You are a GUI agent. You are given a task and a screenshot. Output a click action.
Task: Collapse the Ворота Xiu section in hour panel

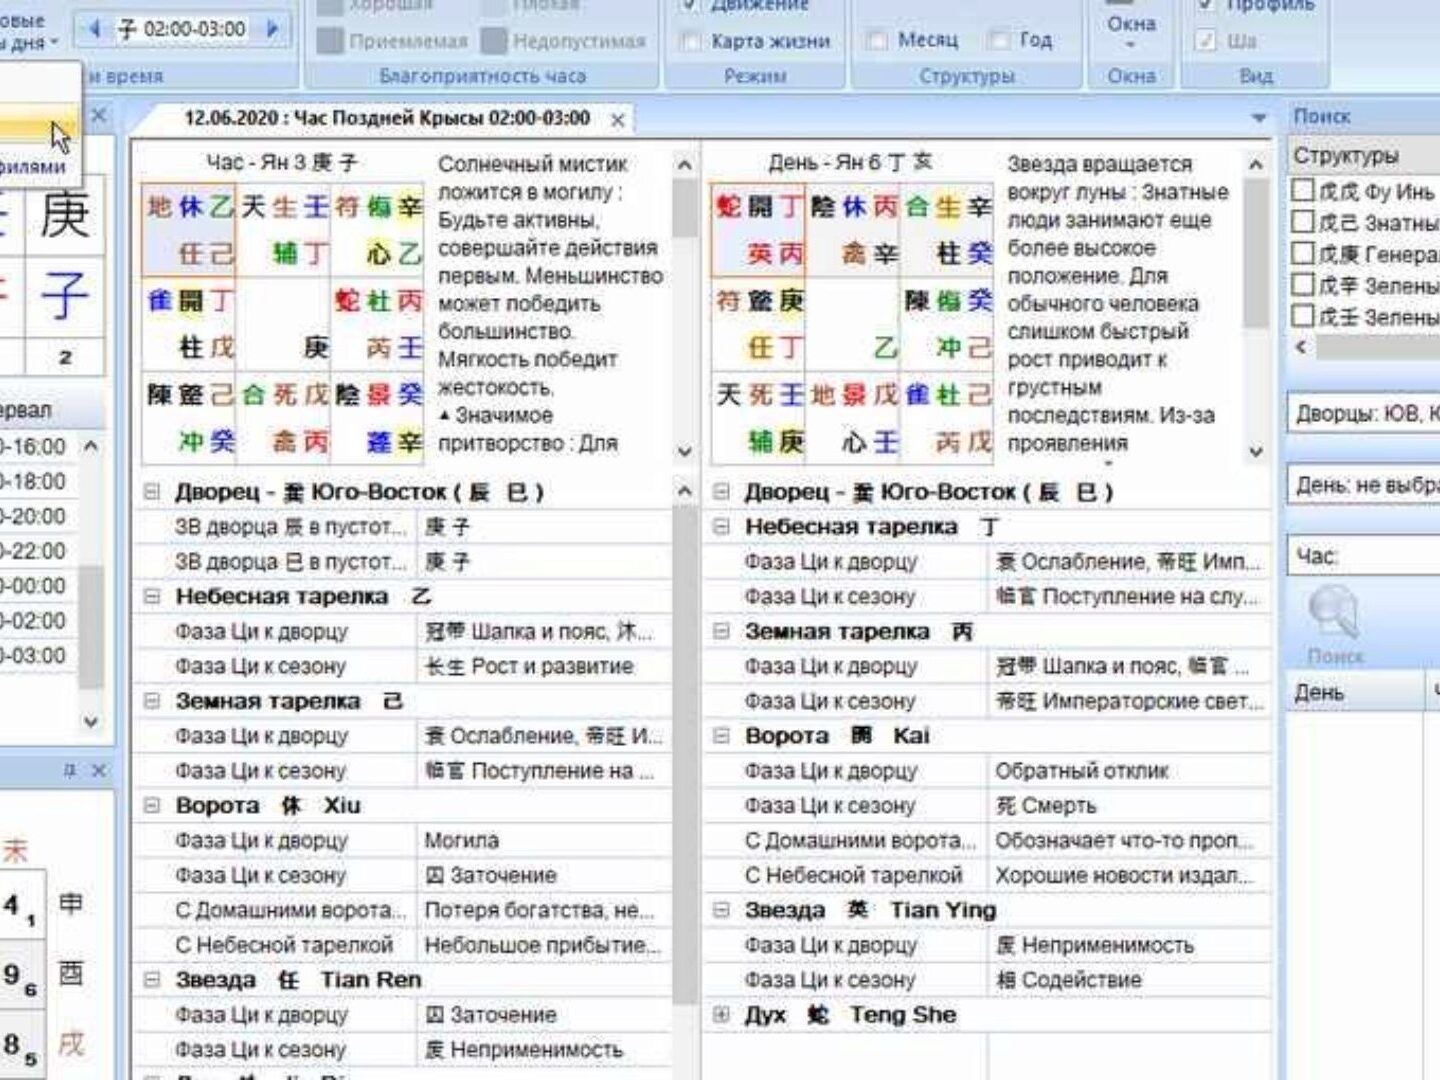pyautogui.click(x=152, y=806)
